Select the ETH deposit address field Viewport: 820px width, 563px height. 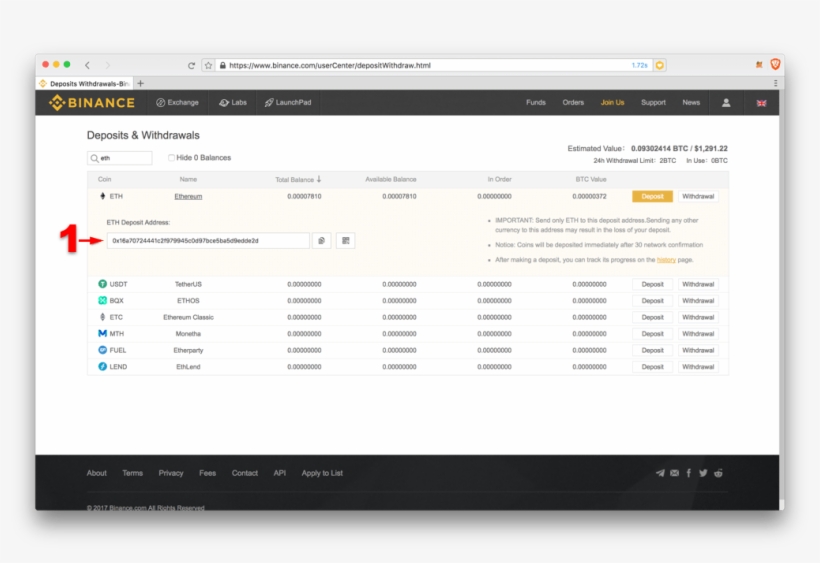point(208,240)
